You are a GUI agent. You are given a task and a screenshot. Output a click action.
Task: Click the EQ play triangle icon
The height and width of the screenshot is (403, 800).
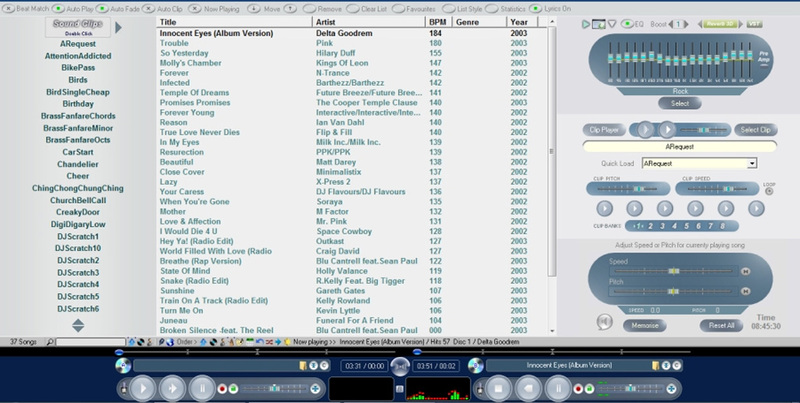coord(586,24)
